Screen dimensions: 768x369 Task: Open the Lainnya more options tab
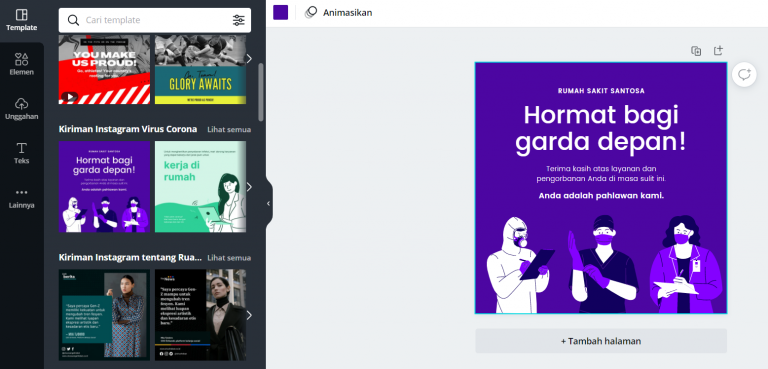click(x=22, y=198)
